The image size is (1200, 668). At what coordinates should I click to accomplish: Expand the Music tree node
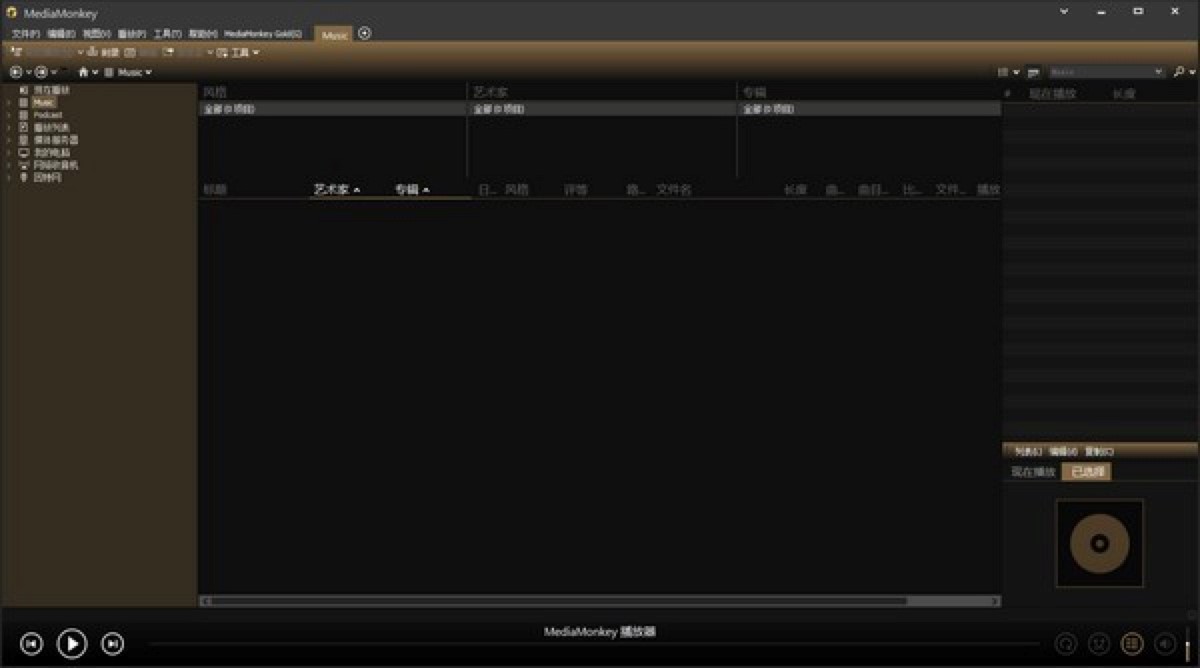pyautogui.click(x=9, y=102)
